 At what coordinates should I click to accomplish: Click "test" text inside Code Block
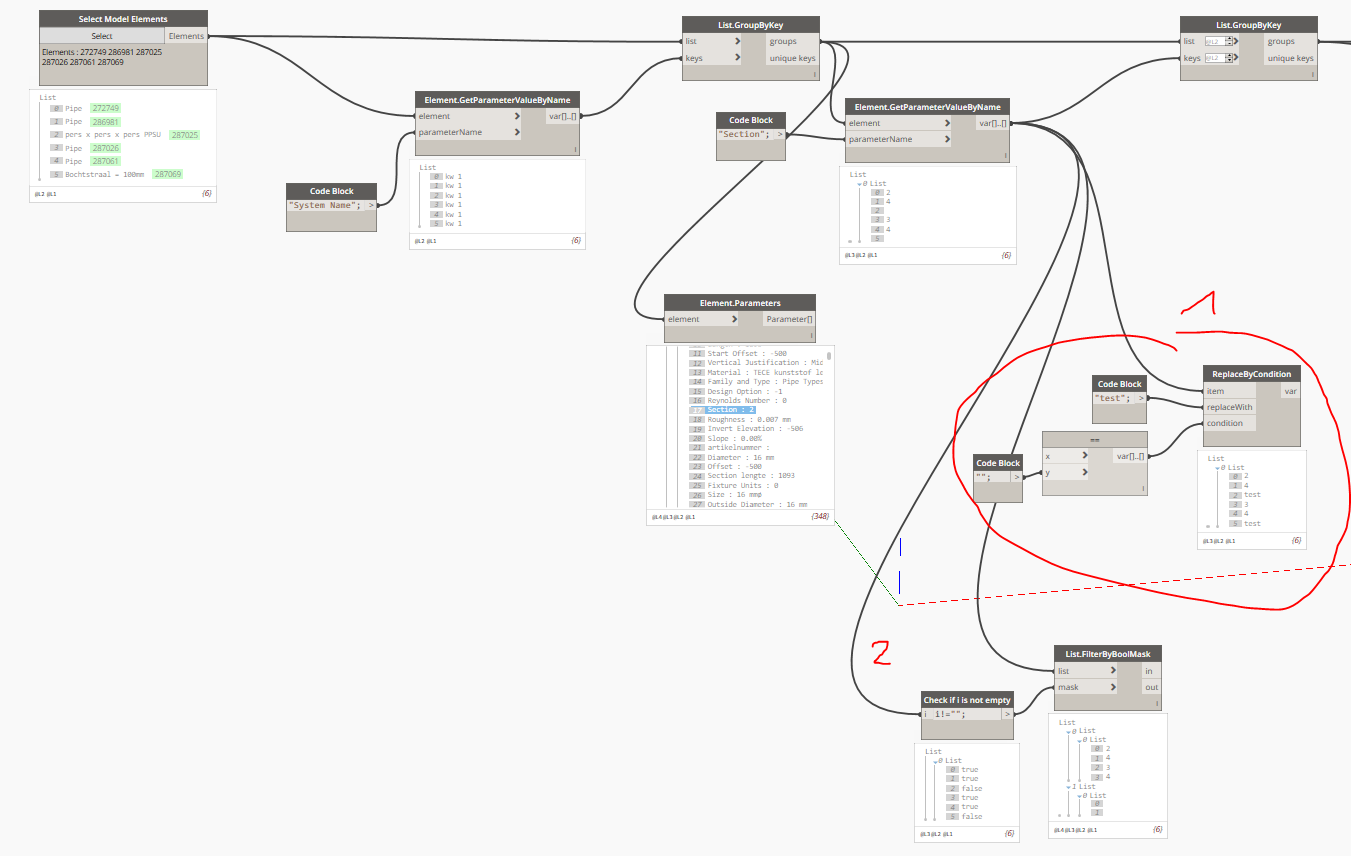(x=1110, y=398)
